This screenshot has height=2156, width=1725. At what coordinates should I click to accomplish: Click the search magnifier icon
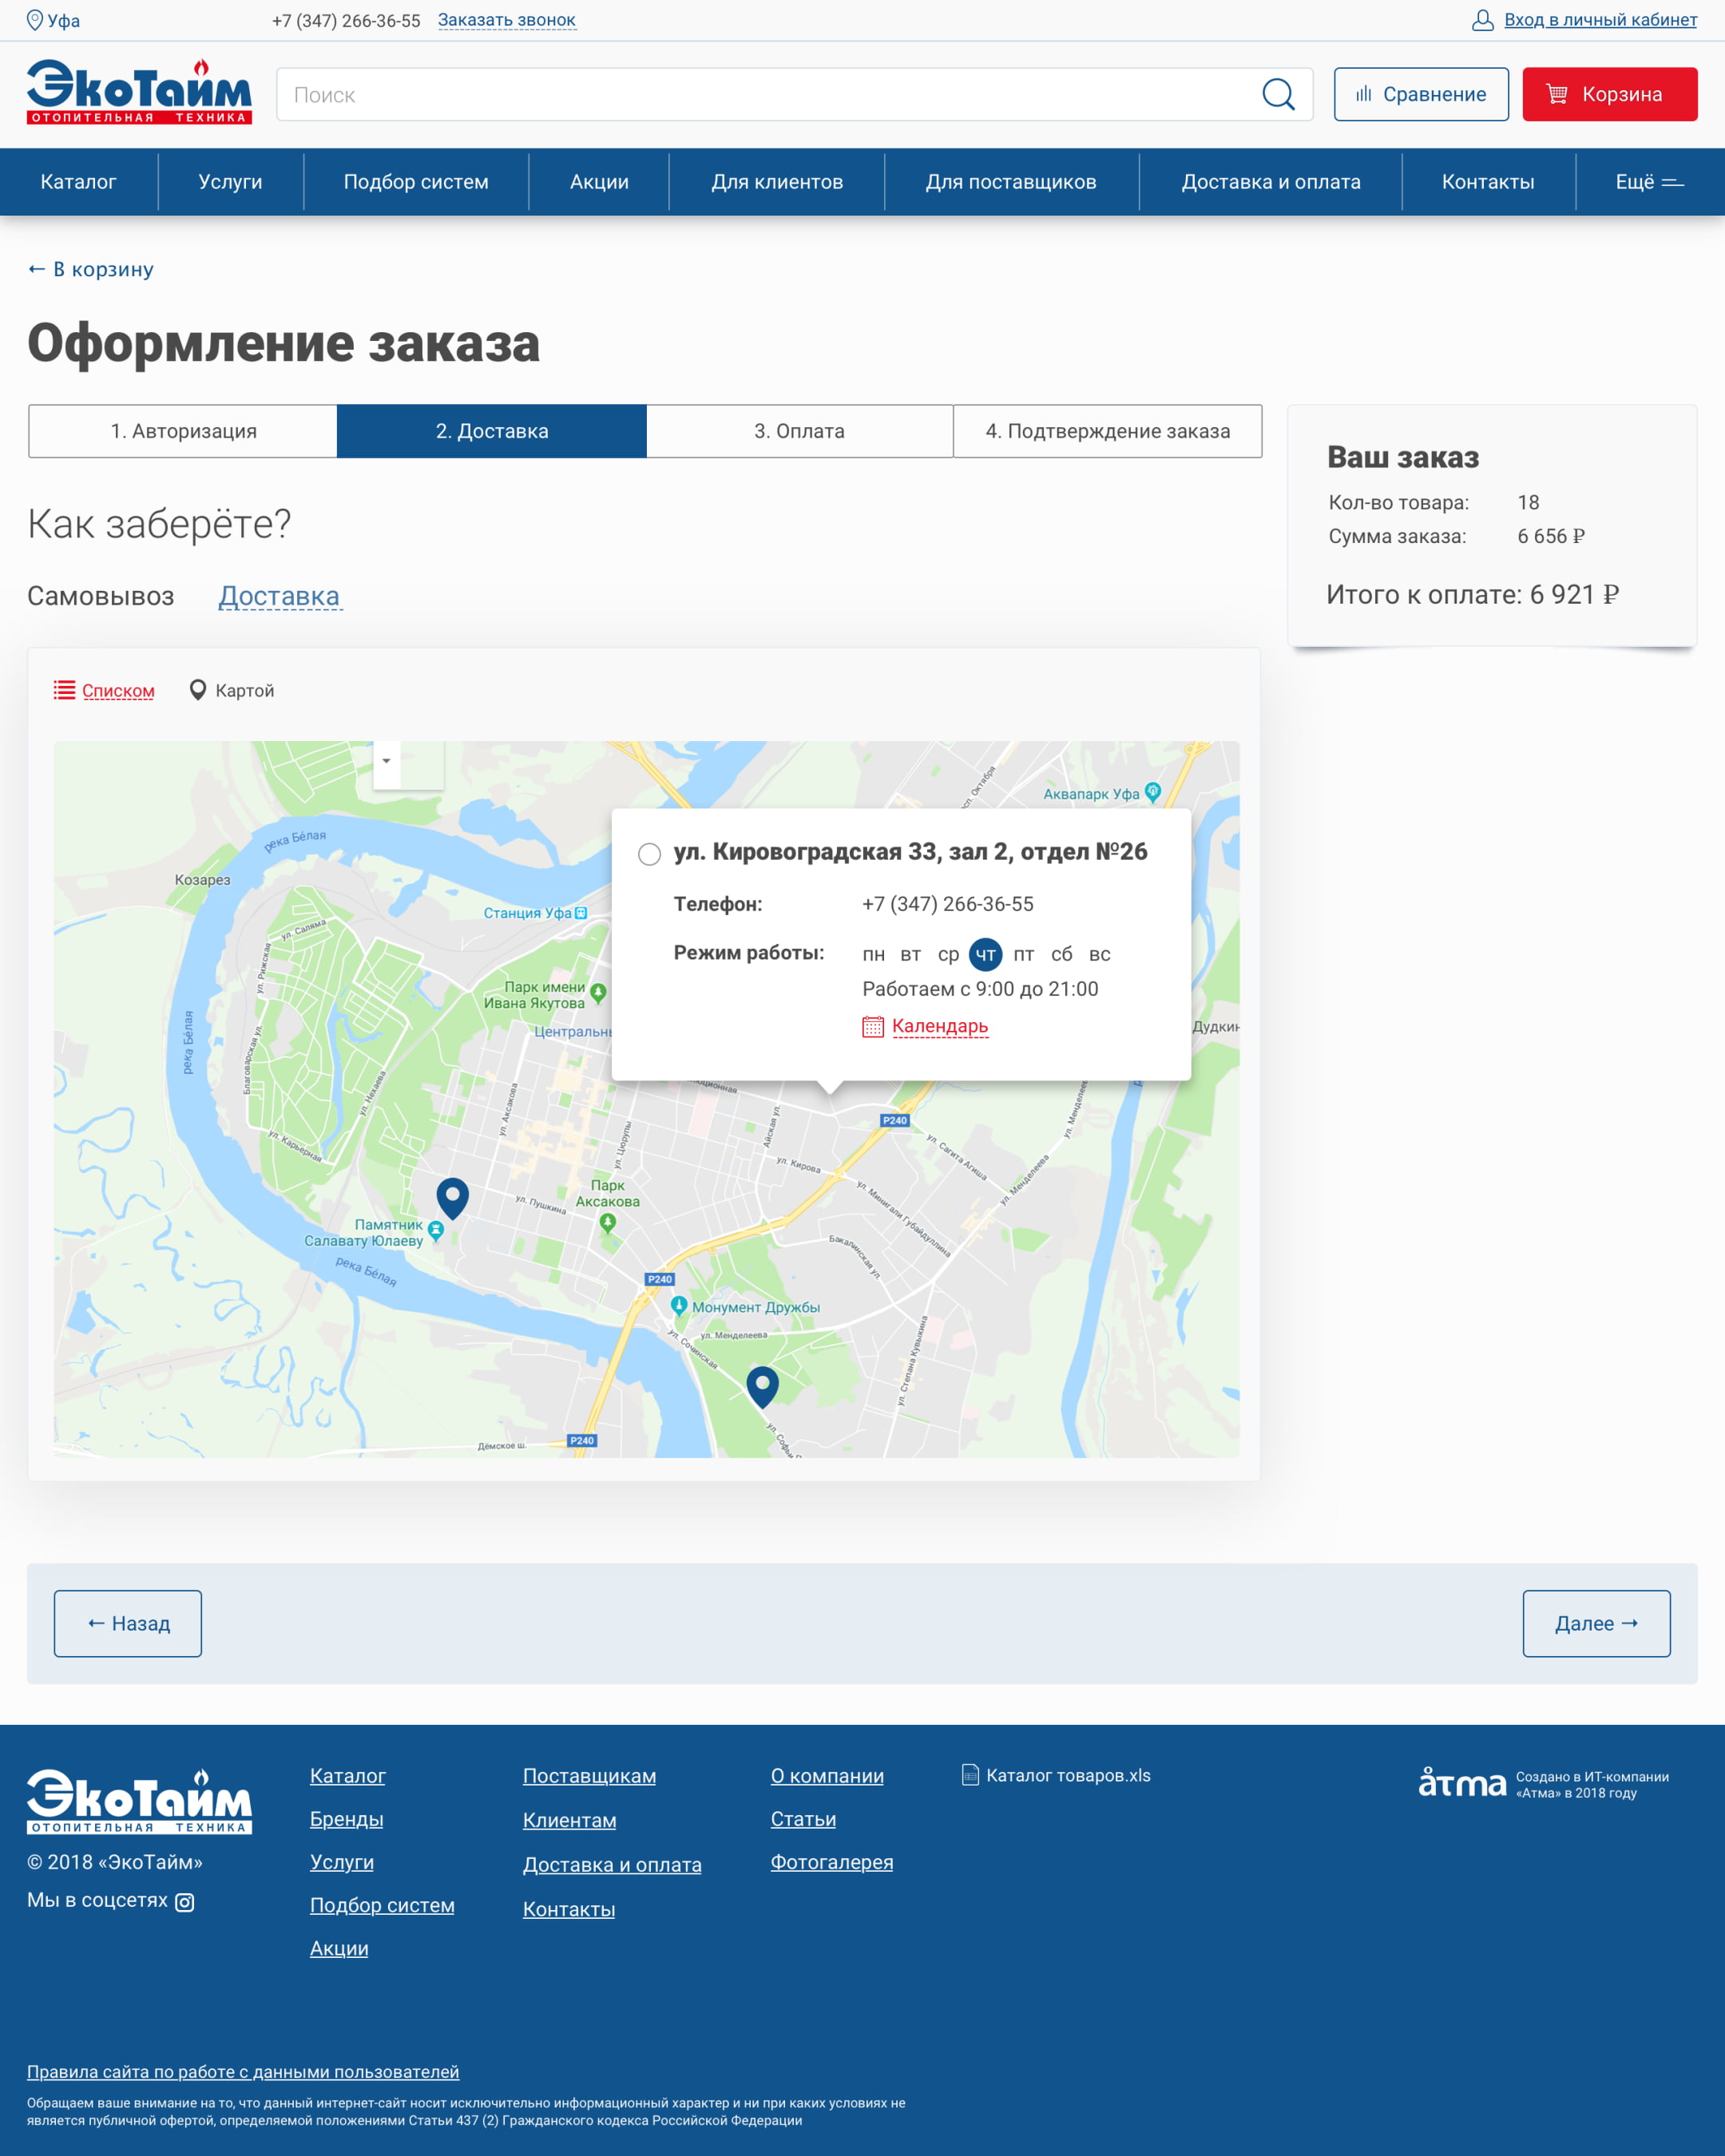1277,95
